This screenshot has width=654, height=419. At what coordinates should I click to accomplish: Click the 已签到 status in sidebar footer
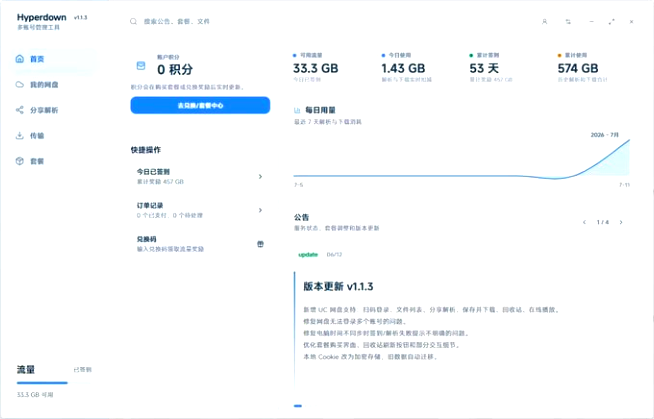pos(83,370)
